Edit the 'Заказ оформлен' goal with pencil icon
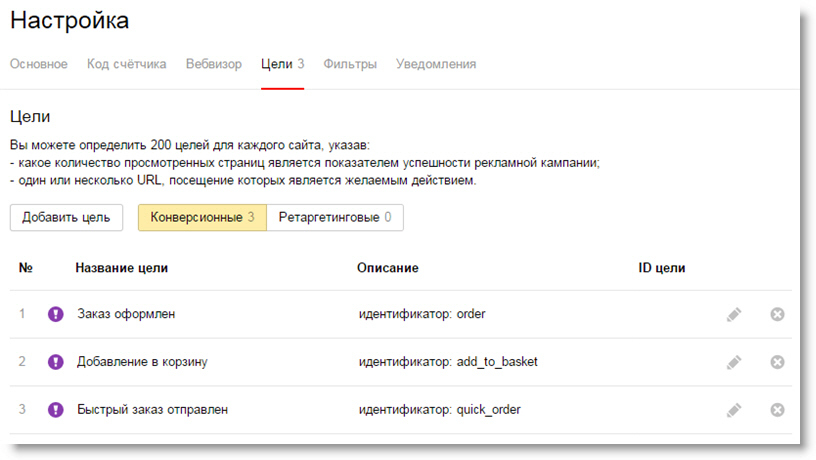This screenshot has height=460, width=816. click(x=734, y=314)
